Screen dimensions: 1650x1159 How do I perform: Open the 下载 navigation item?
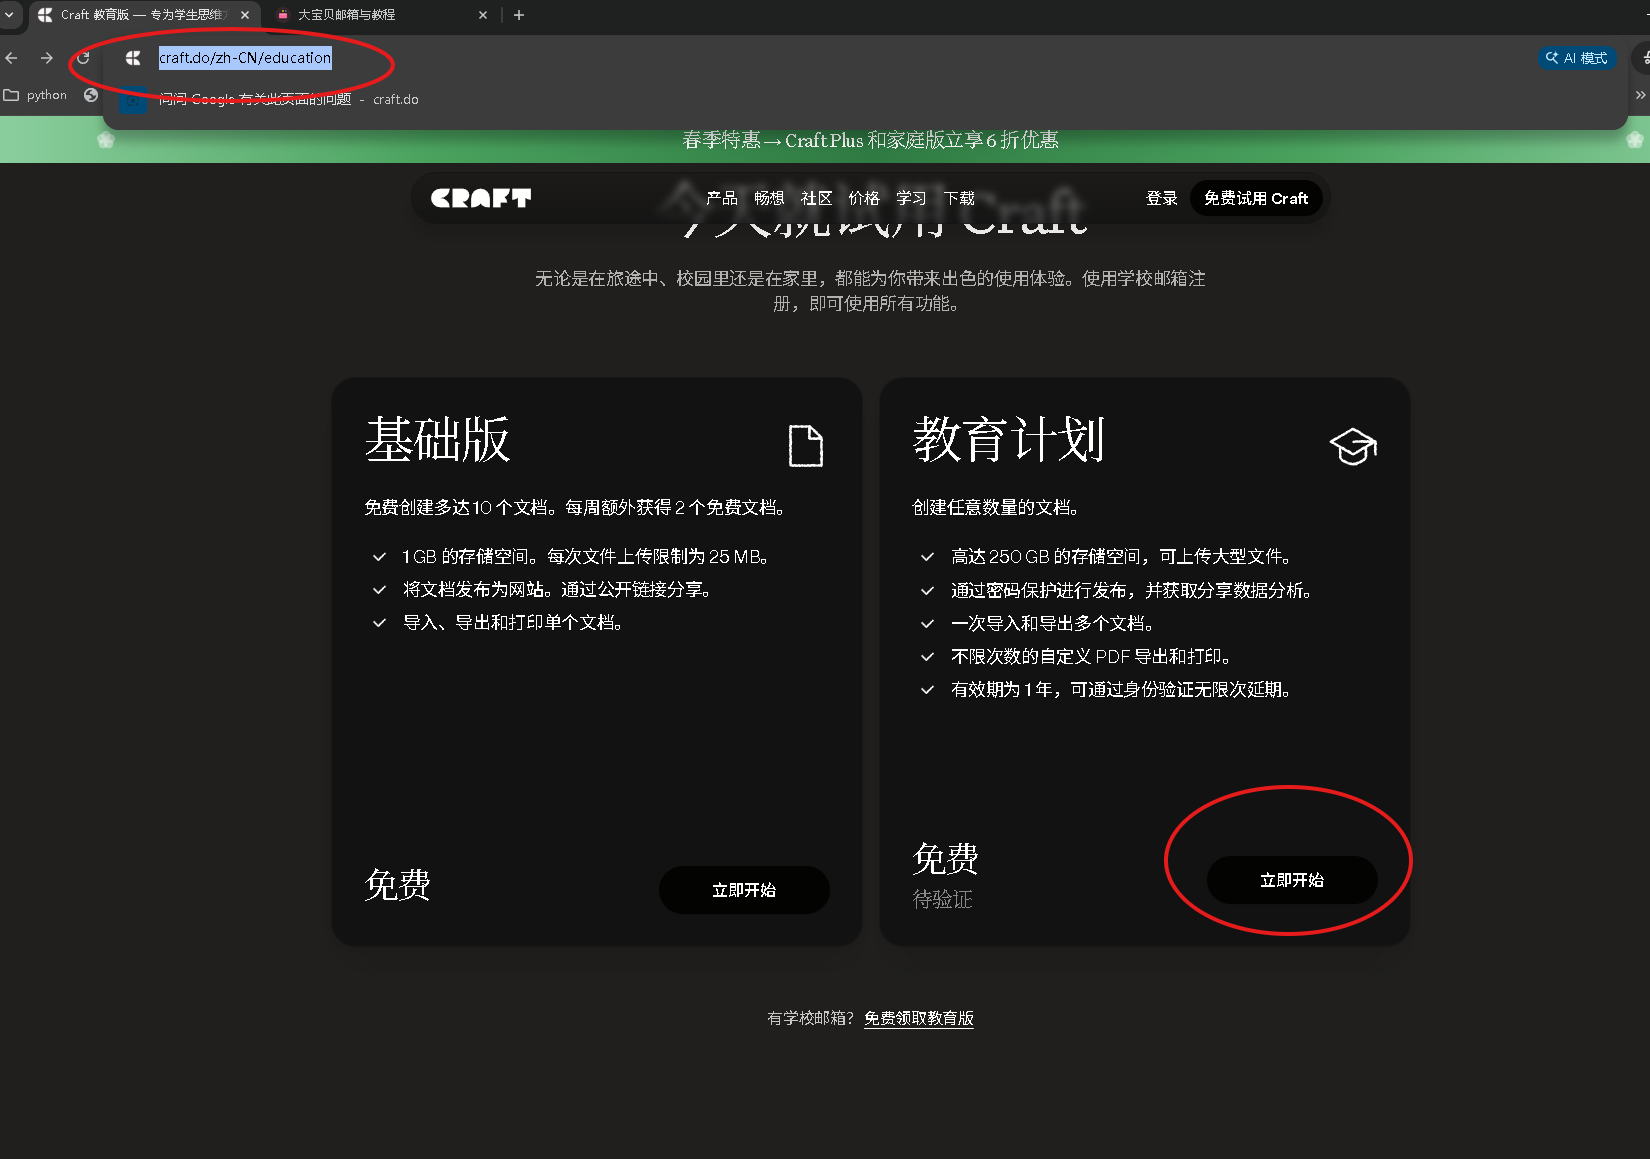(959, 198)
